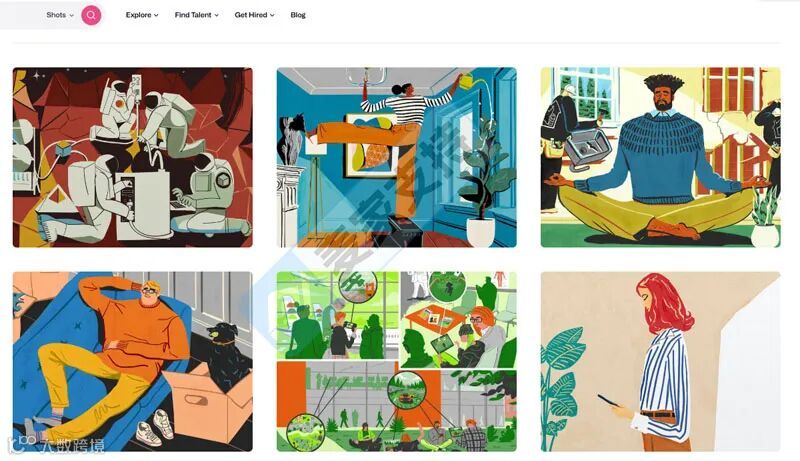Open the blue room plant-watering illustration

[x=396, y=158]
